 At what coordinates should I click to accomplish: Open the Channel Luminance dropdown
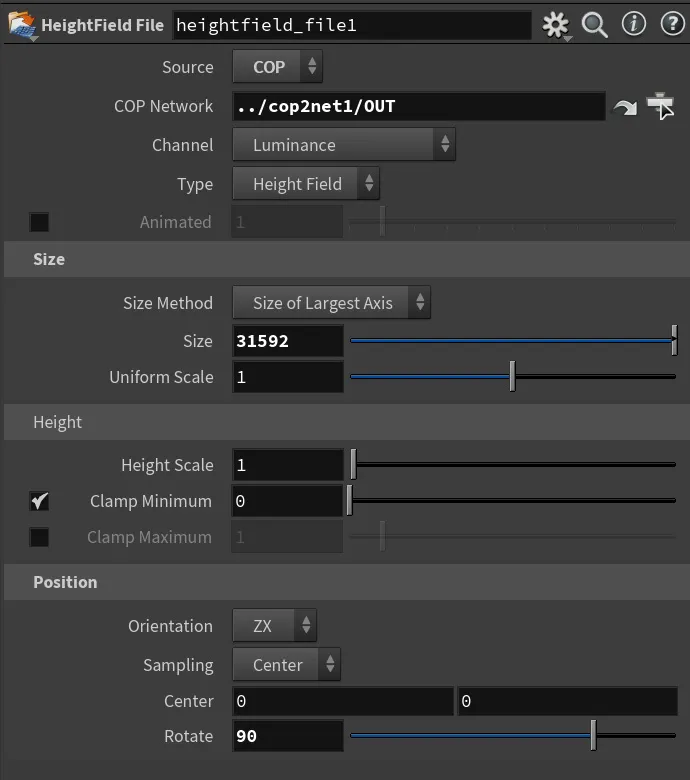coord(344,144)
